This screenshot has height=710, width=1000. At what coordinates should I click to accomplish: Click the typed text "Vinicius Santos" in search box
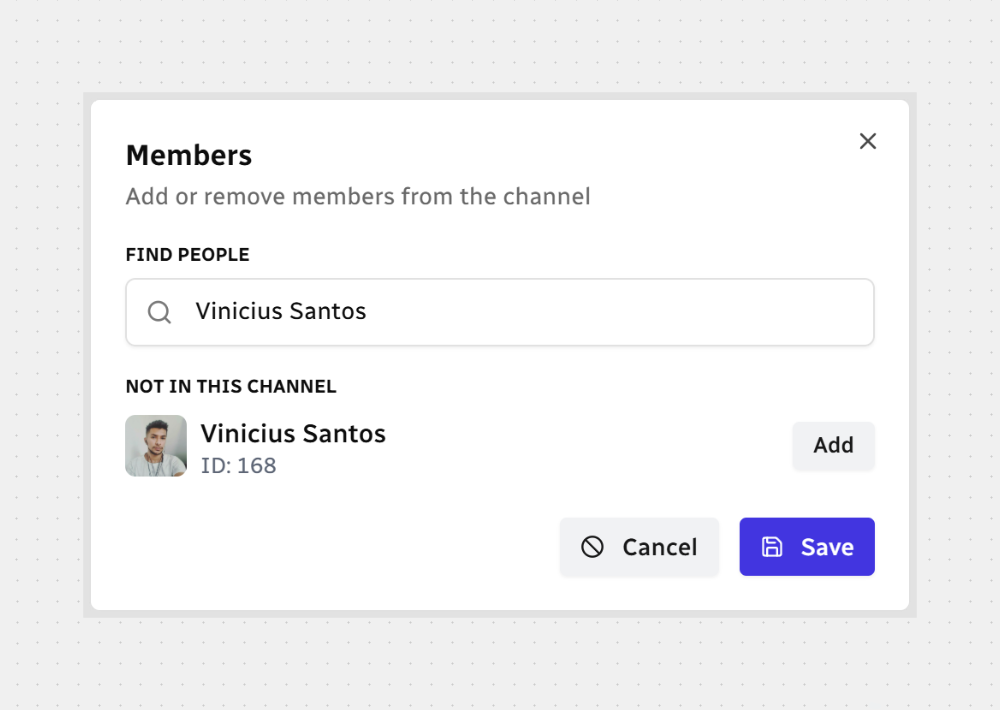(281, 312)
